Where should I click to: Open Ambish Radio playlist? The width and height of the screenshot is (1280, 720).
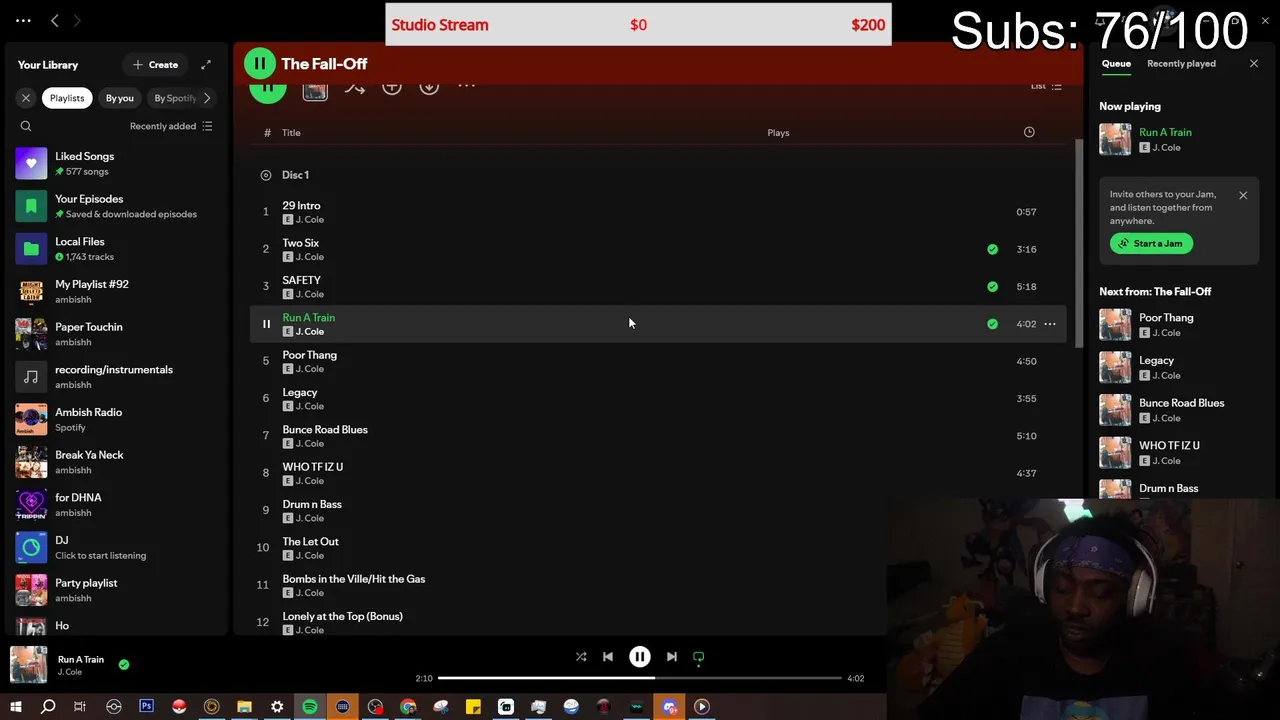[x=115, y=419]
